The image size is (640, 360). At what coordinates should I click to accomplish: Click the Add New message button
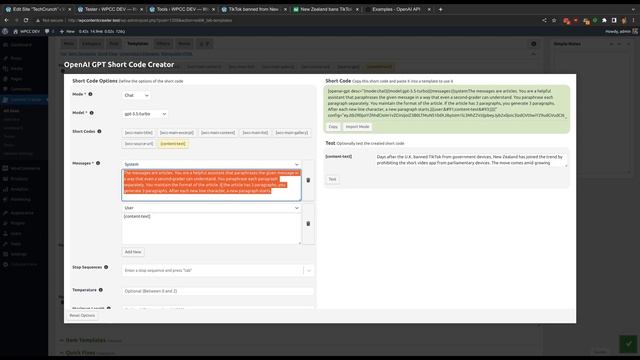133,252
